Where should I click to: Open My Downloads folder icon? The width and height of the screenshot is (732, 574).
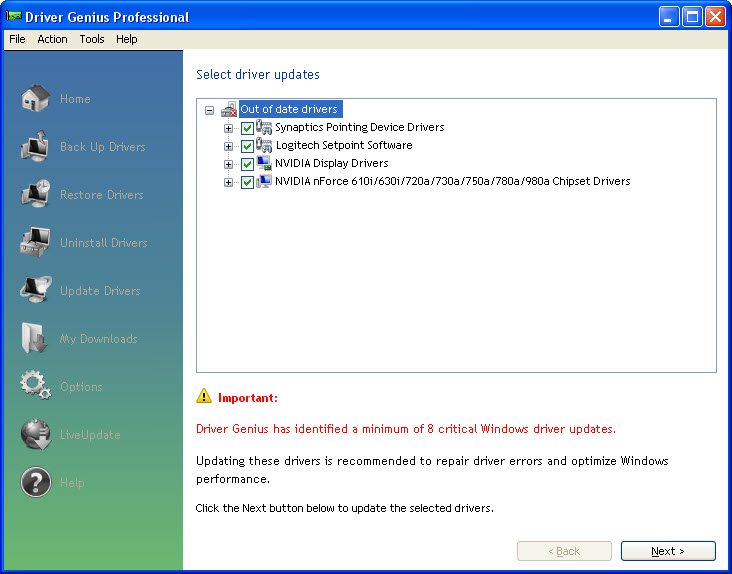coord(36,339)
